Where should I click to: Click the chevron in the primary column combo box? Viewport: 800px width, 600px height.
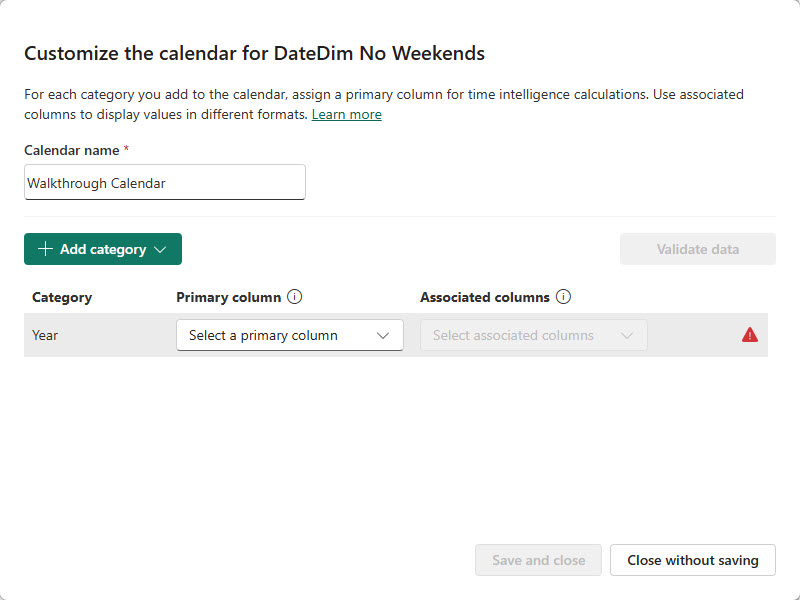pyautogui.click(x=383, y=335)
